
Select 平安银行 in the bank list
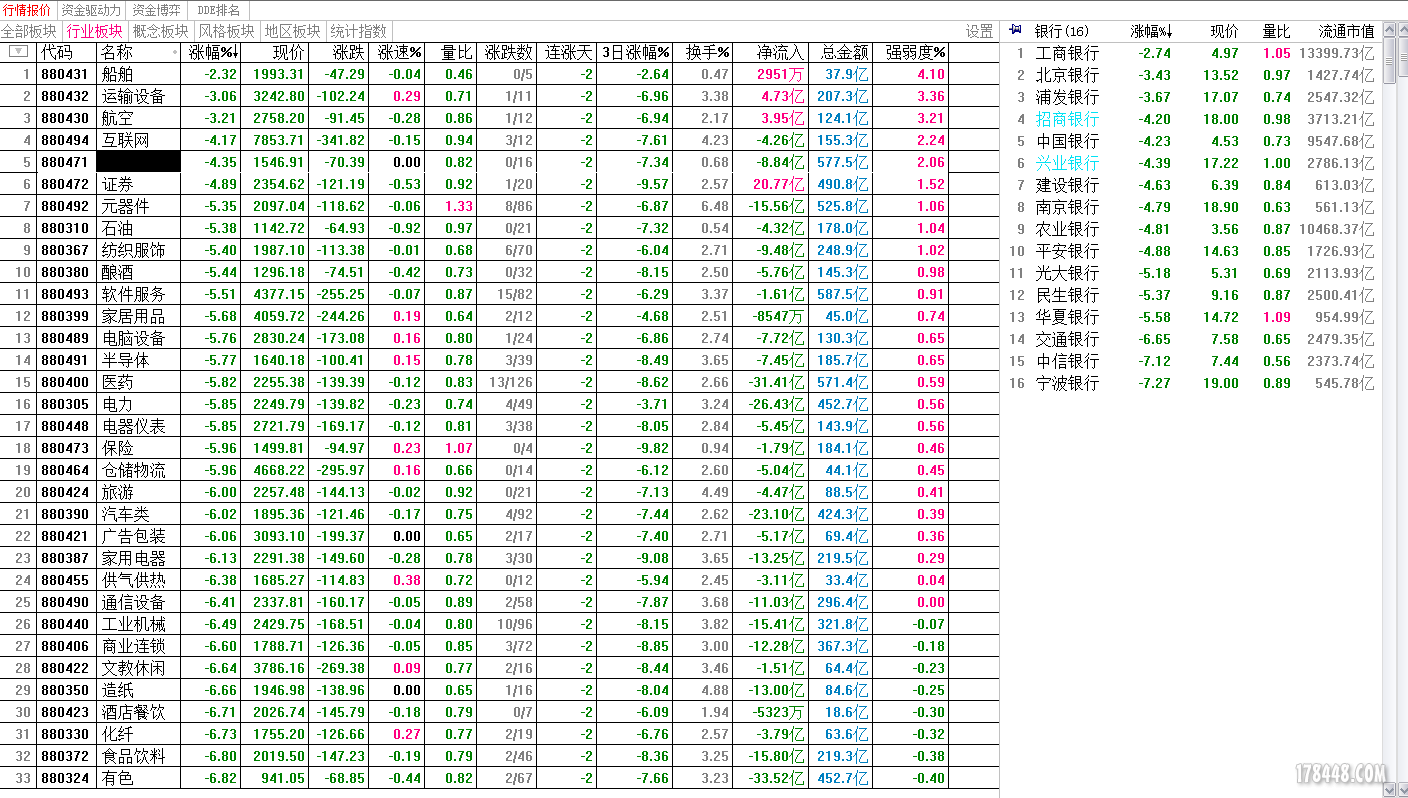pos(1191,251)
